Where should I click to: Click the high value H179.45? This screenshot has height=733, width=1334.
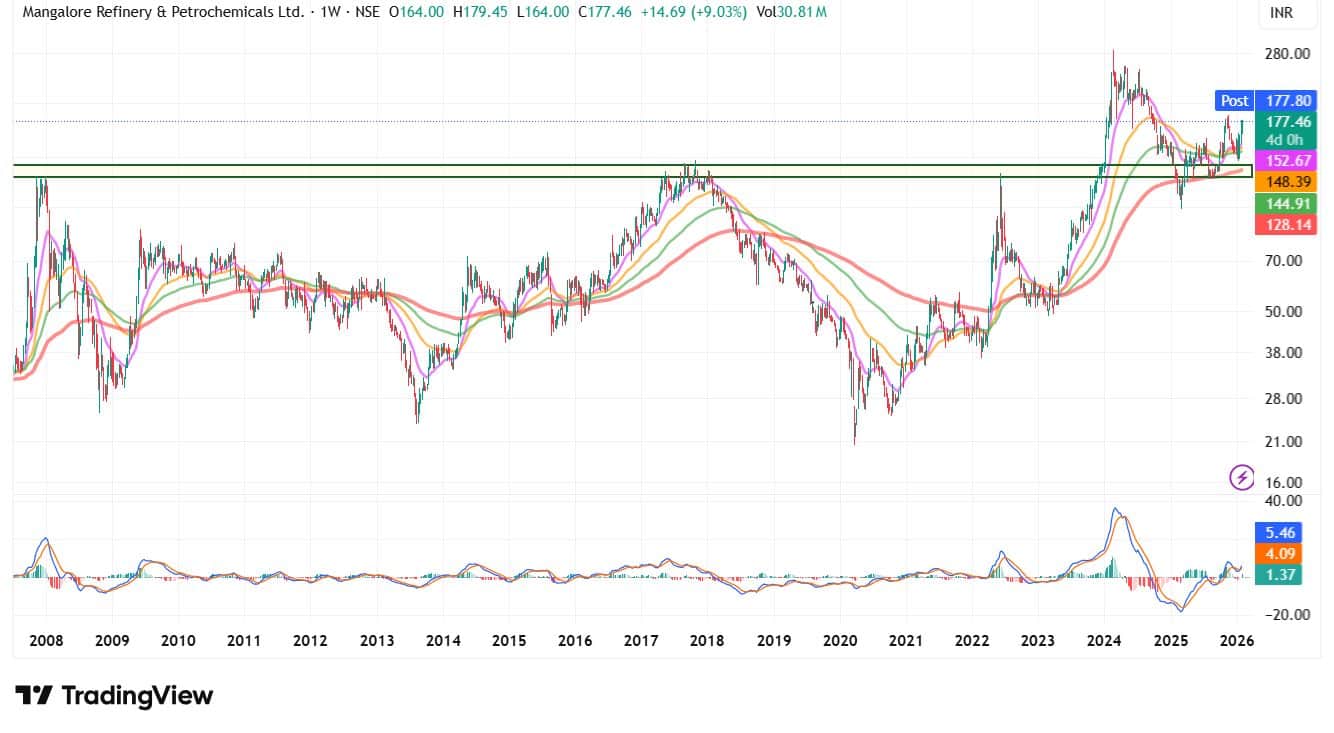pos(479,12)
